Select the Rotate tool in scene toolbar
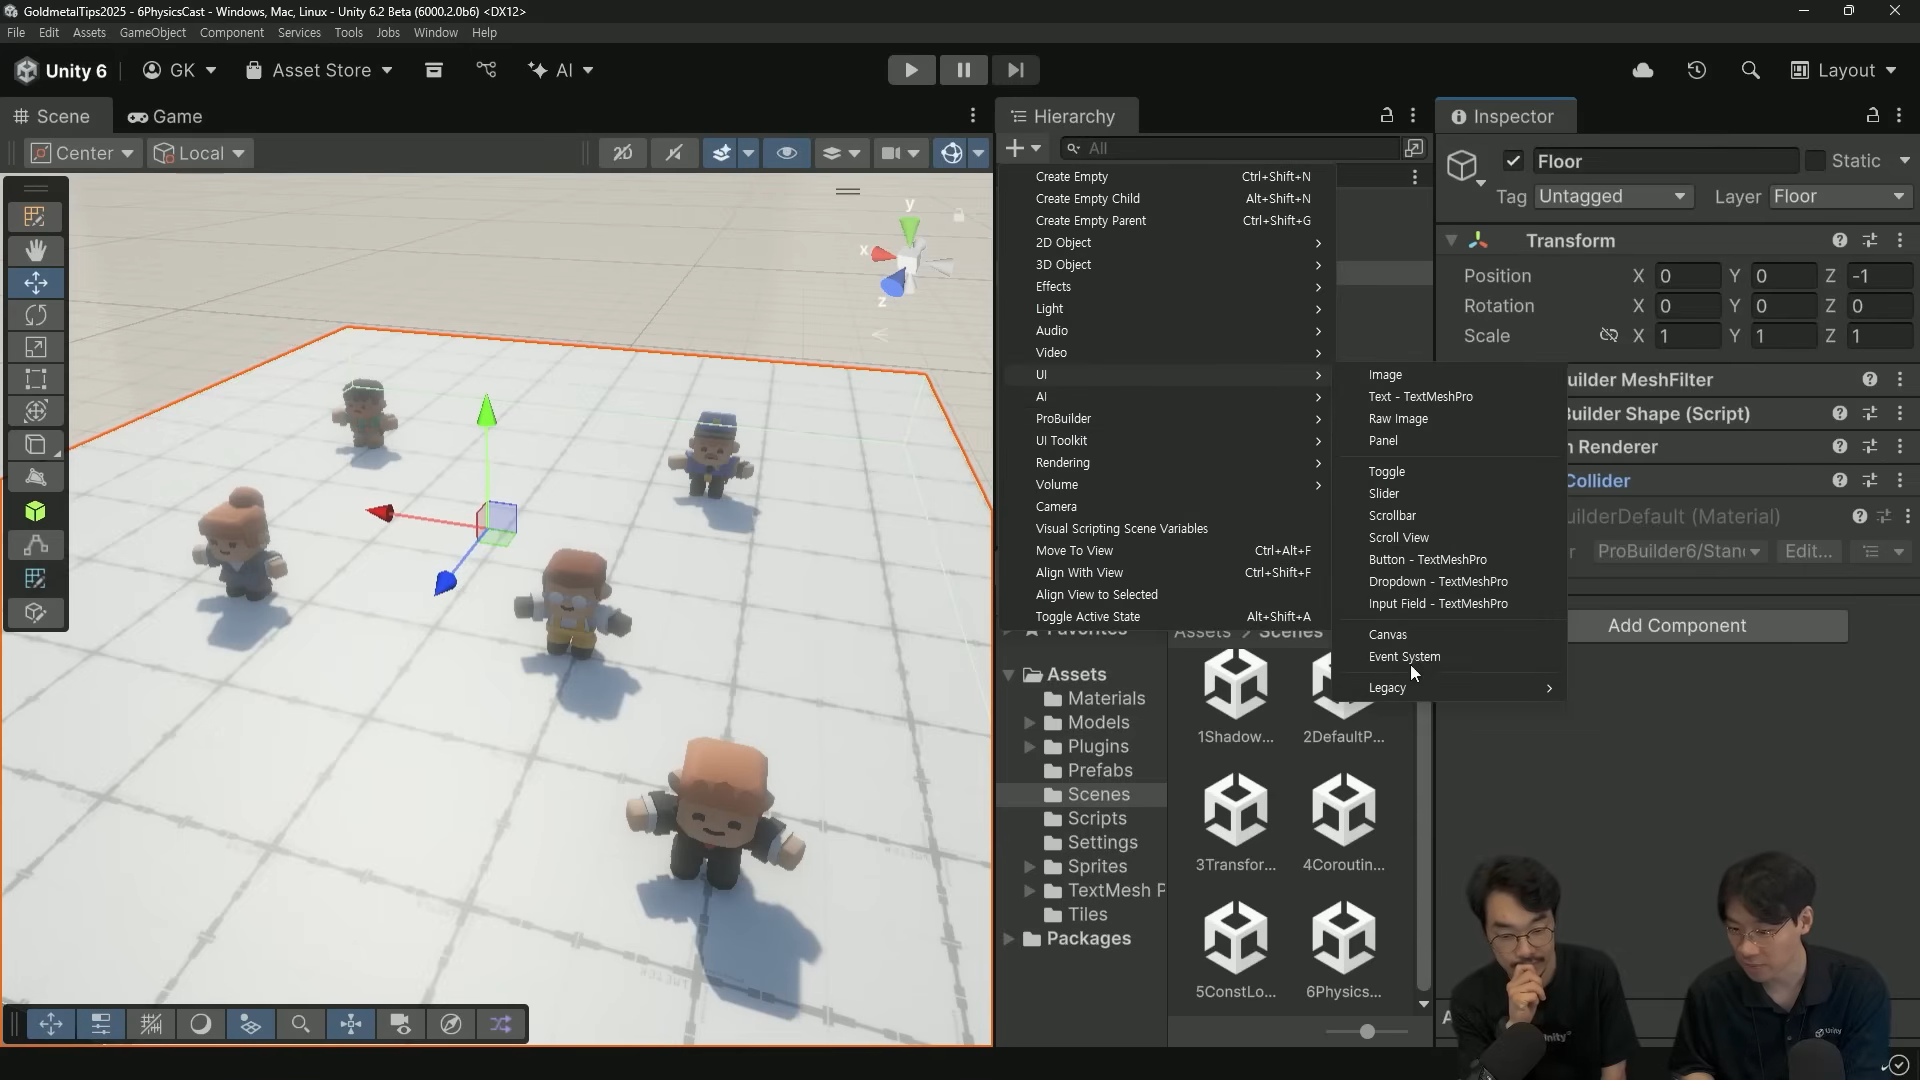The width and height of the screenshot is (1920, 1080). click(x=36, y=315)
